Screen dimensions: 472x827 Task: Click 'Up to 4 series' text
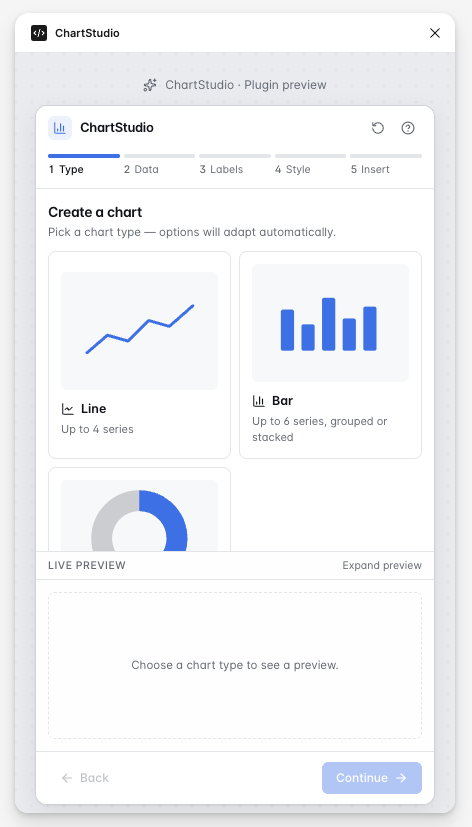tap(97, 429)
